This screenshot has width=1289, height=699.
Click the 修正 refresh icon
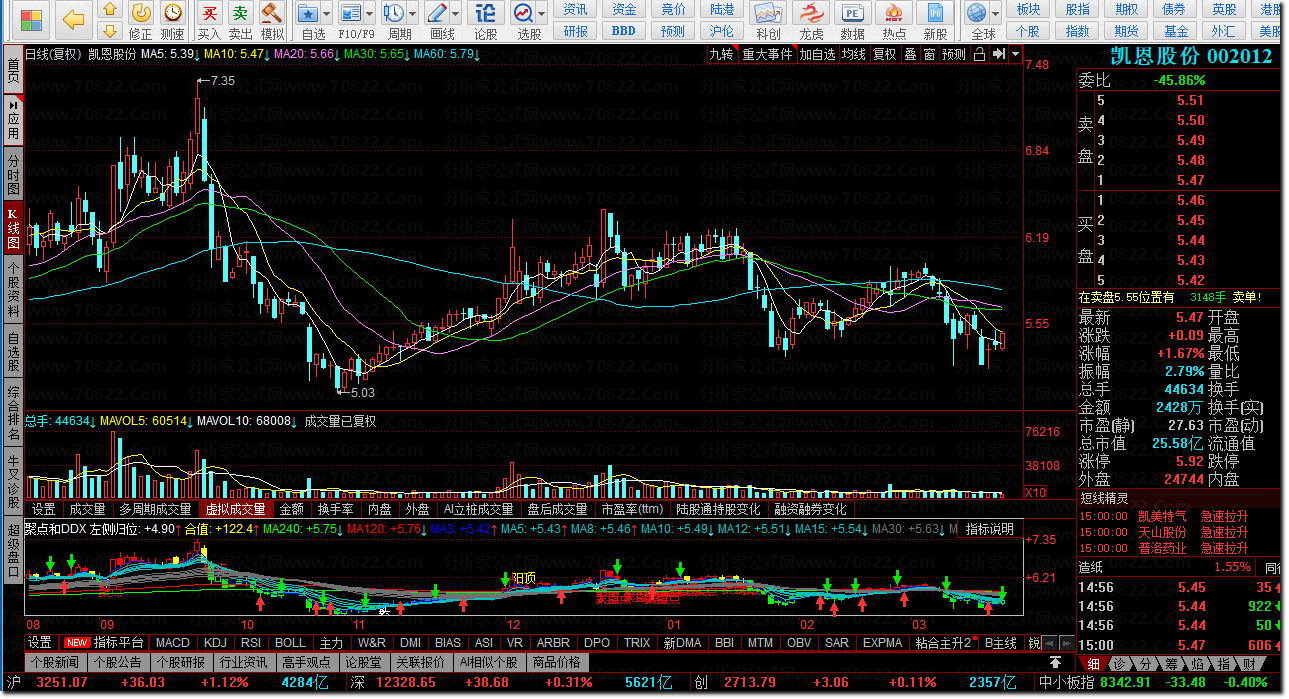click(141, 13)
